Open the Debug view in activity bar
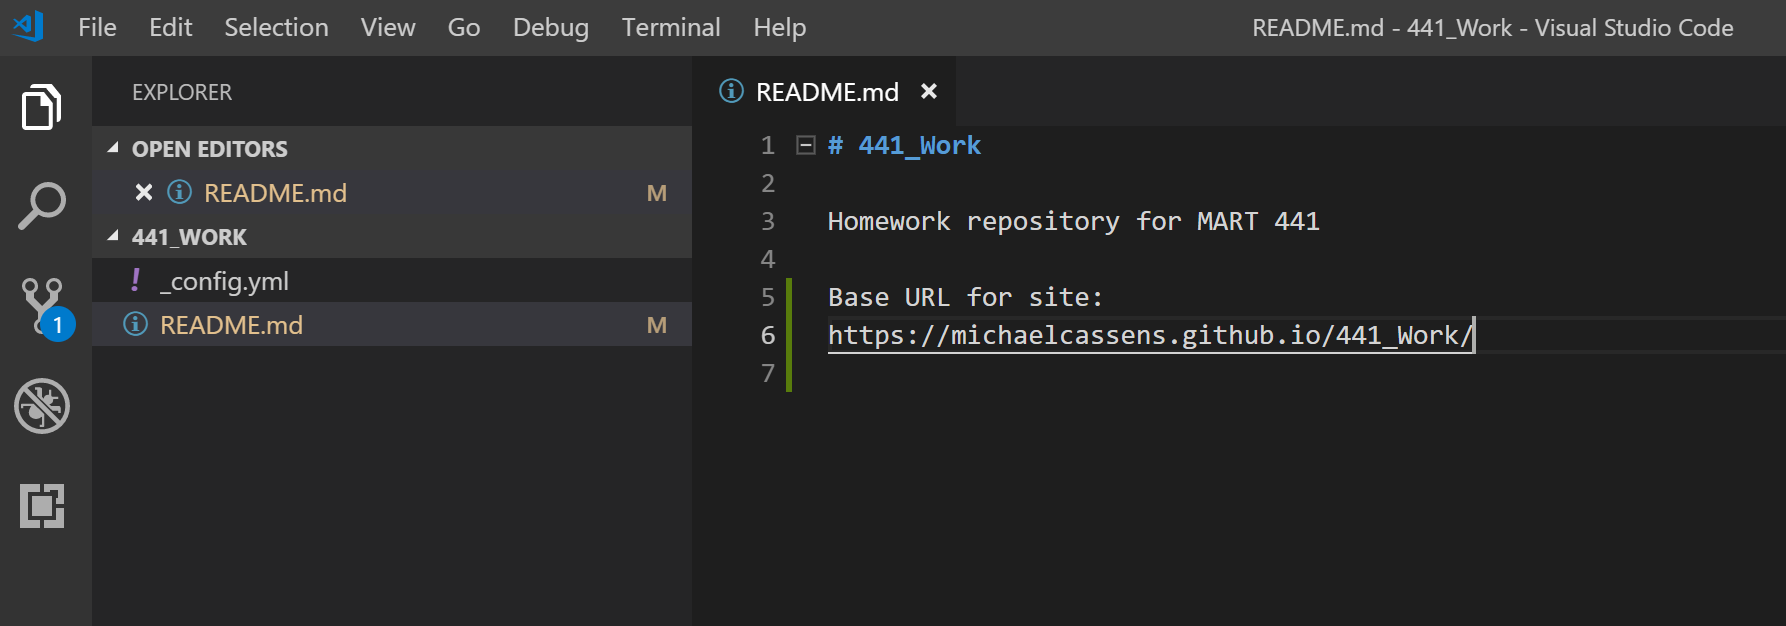This screenshot has height=626, width=1786. 42,406
